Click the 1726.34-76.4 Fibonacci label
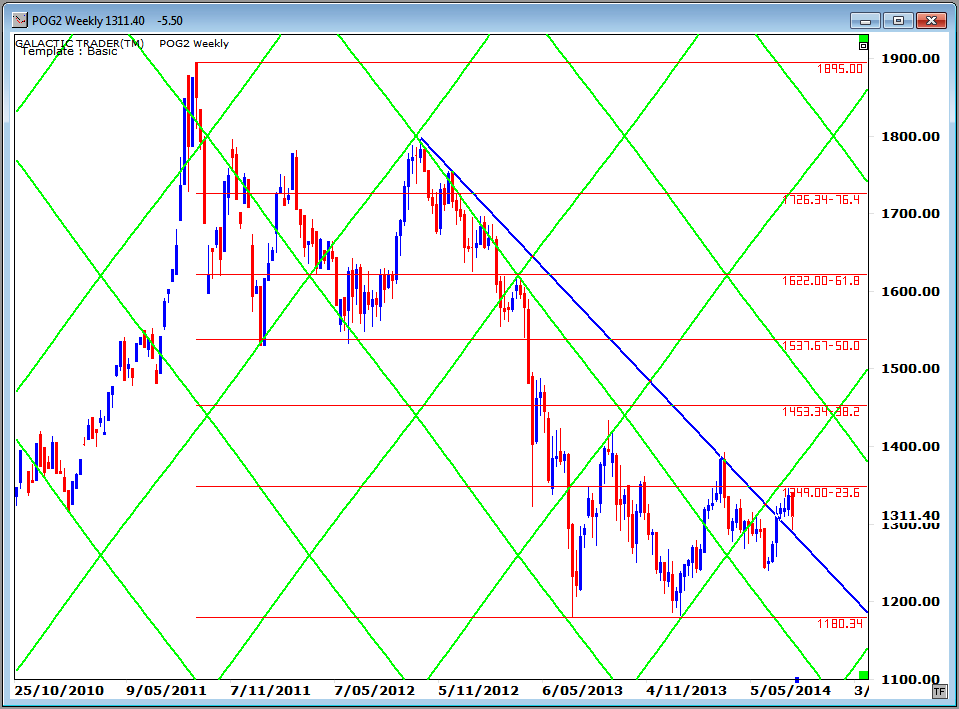The image size is (959, 709). [821, 199]
